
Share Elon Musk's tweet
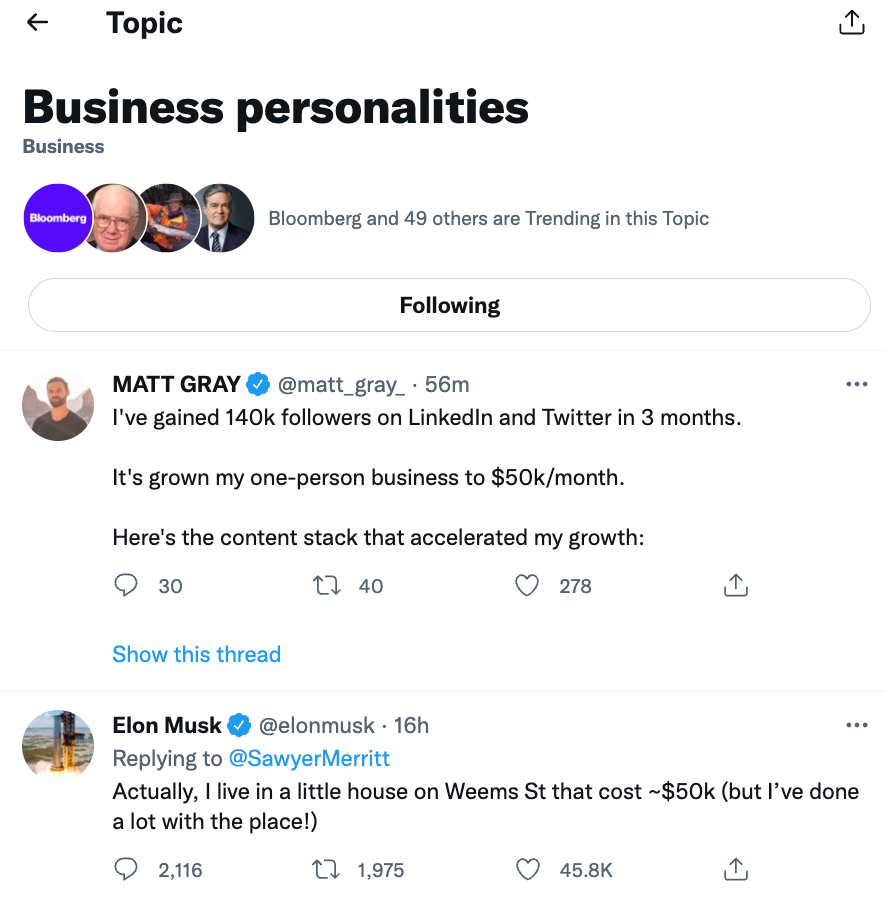tap(735, 870)
